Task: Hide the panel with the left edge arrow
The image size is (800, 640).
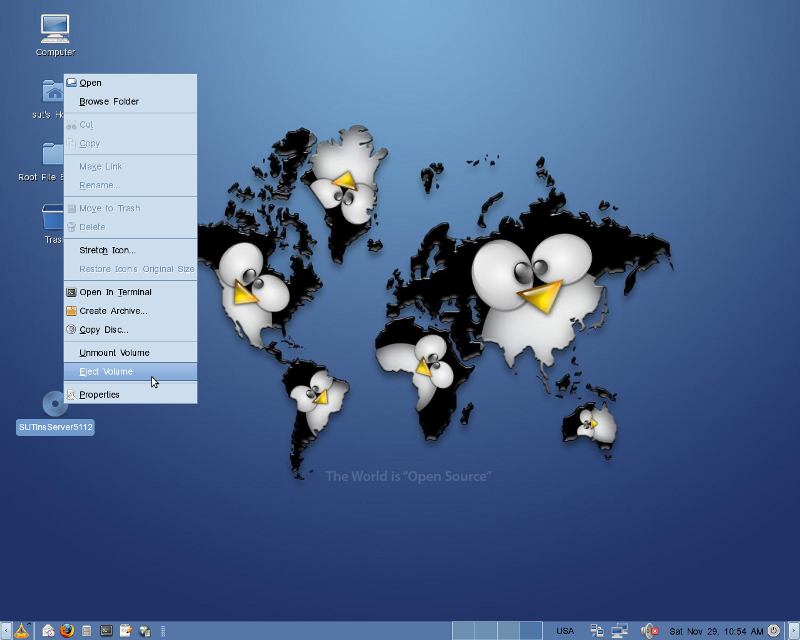Action: 5,631
